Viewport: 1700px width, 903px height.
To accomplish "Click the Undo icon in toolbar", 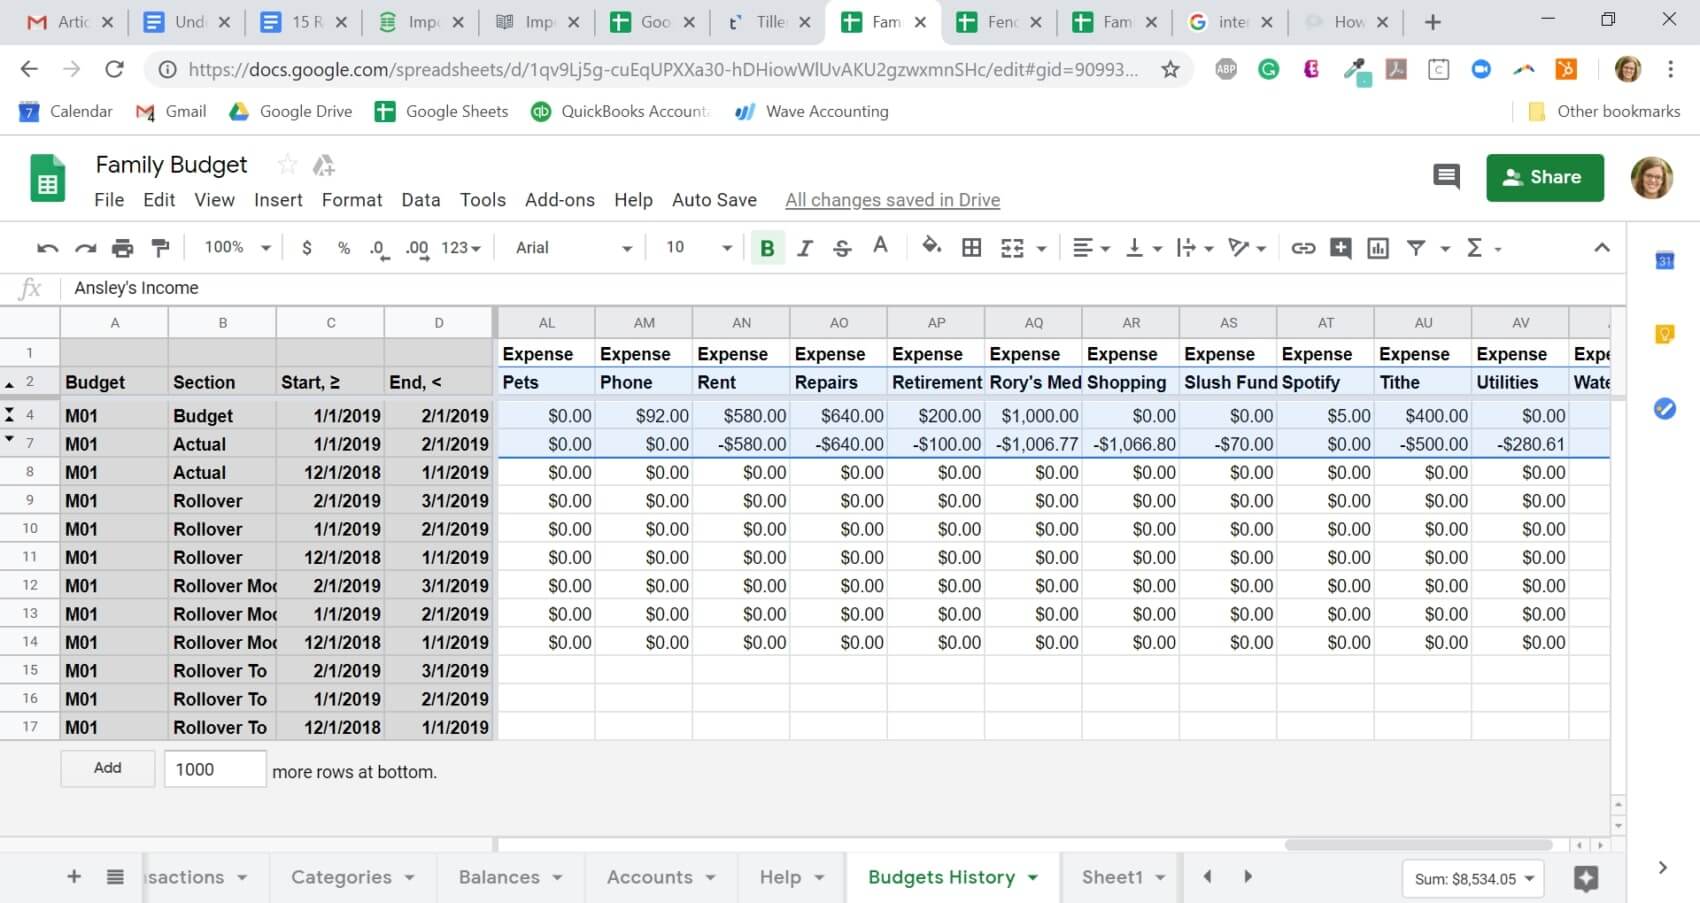I will (47, 248).
